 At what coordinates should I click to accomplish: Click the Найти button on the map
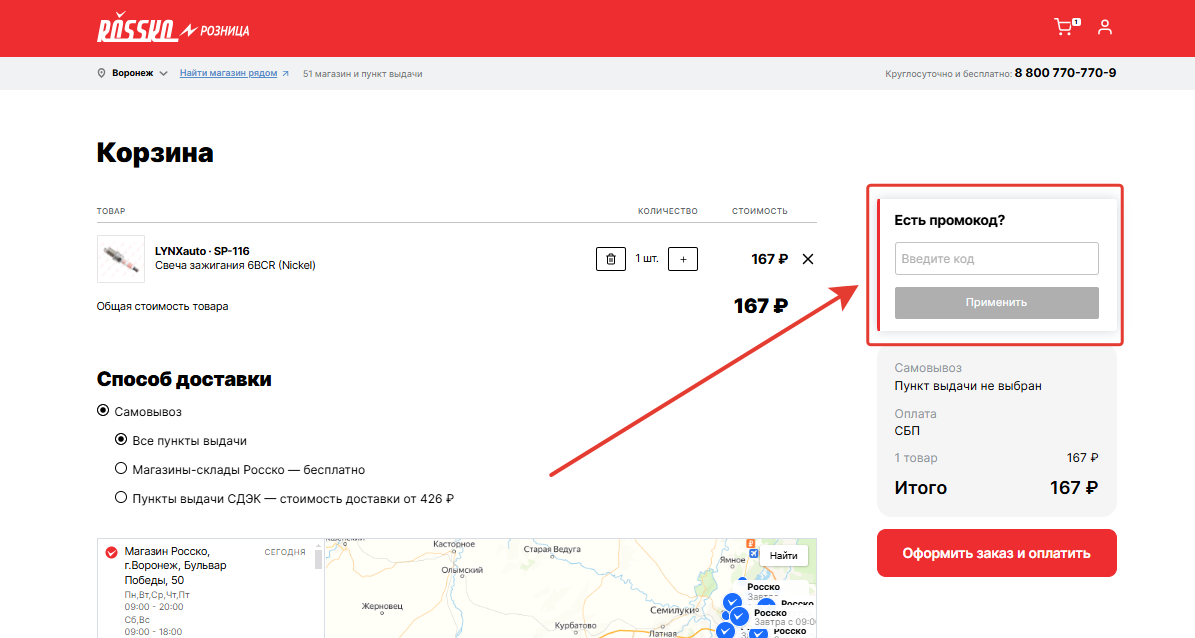pyautogui.click(x=783, y=556)
